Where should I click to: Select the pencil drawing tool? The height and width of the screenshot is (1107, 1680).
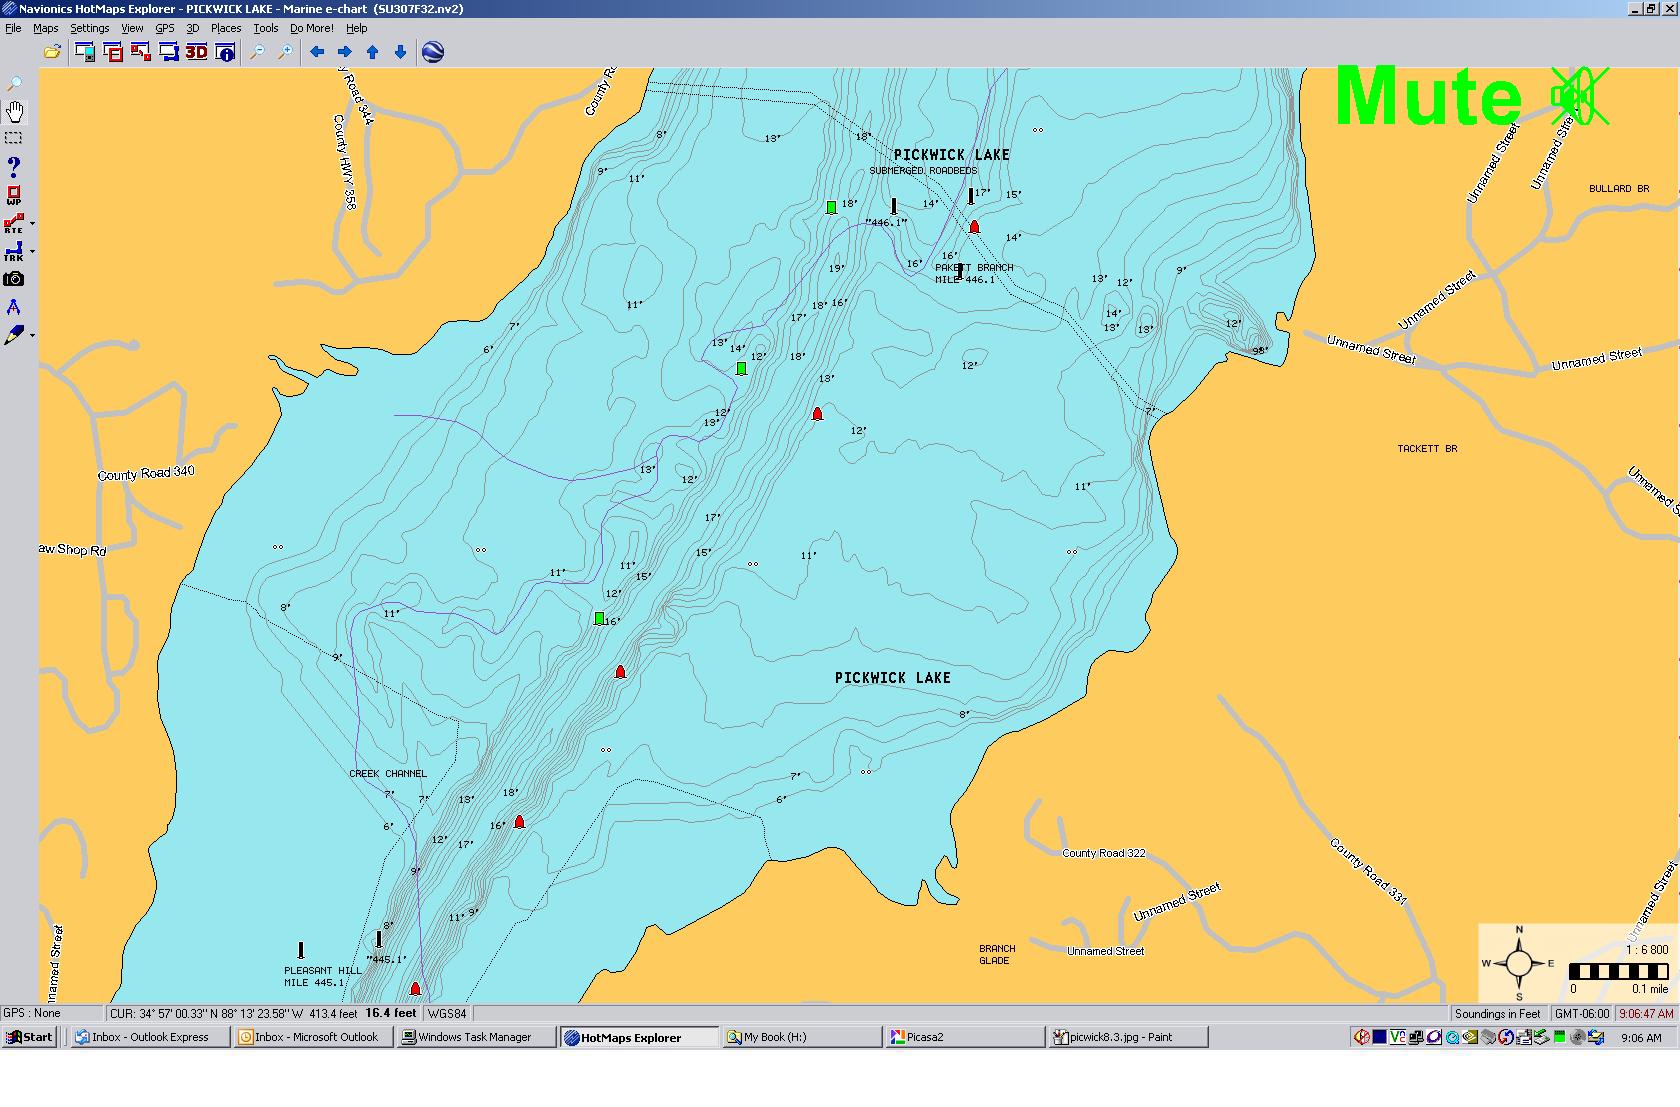click(x=14, y=334)
